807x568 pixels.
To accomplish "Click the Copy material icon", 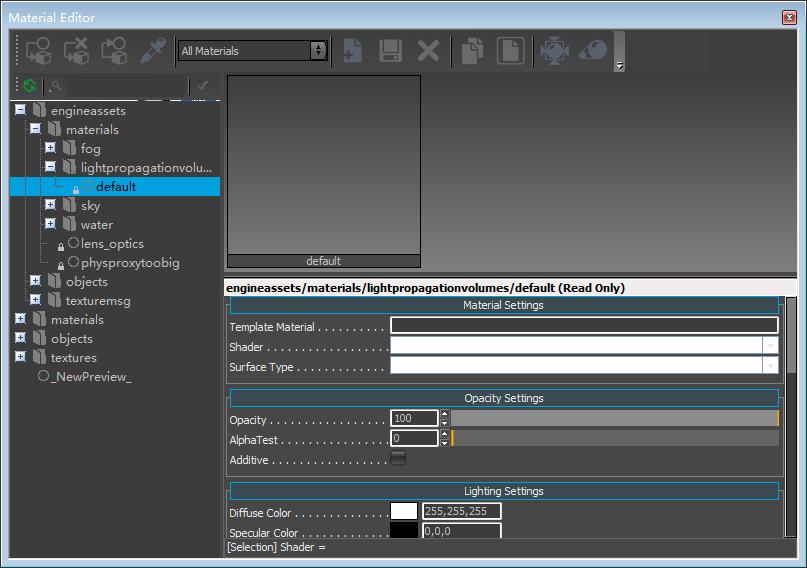I will click(472, 50).
